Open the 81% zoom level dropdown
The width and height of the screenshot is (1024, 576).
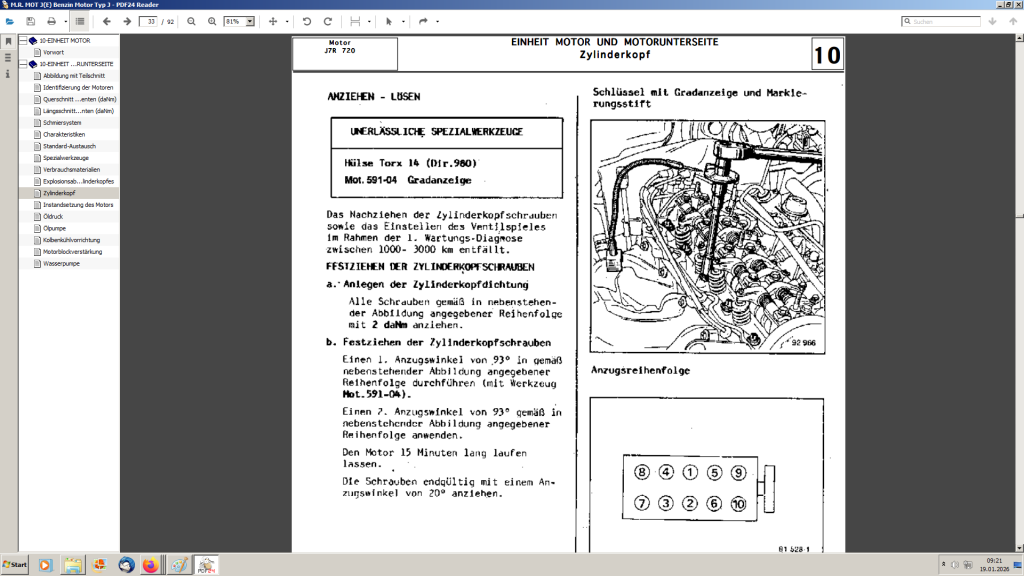click(x=249, y=21)
